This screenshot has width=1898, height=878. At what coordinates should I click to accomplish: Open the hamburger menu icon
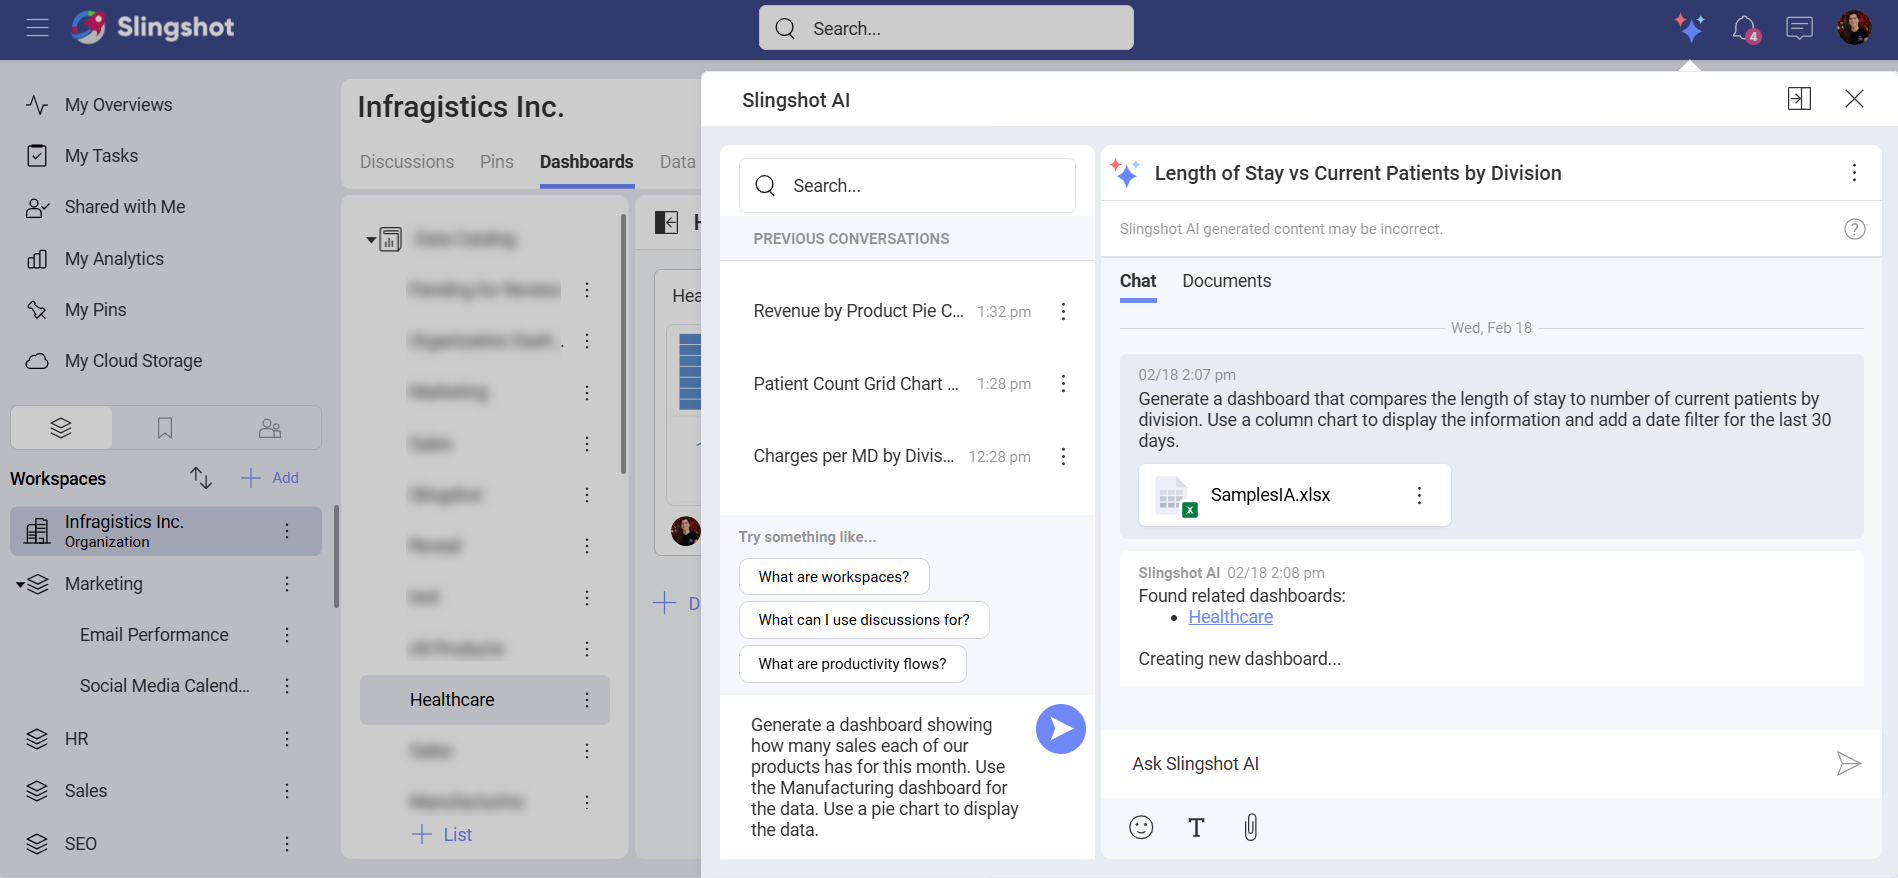click(x=37, y=28)
